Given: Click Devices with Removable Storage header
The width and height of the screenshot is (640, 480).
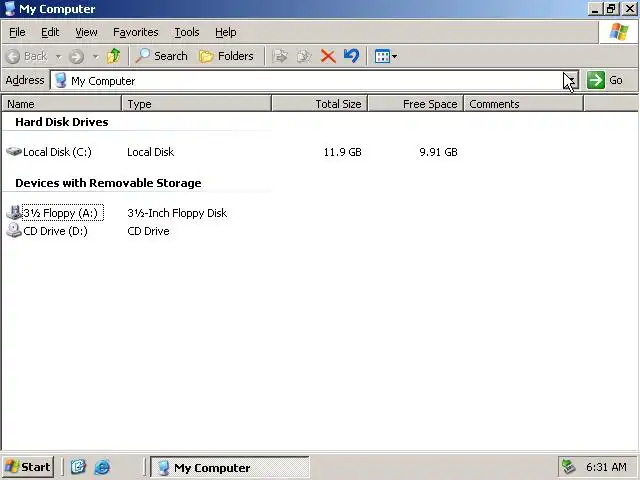Looking at the screenshot, I should point(108,183).
